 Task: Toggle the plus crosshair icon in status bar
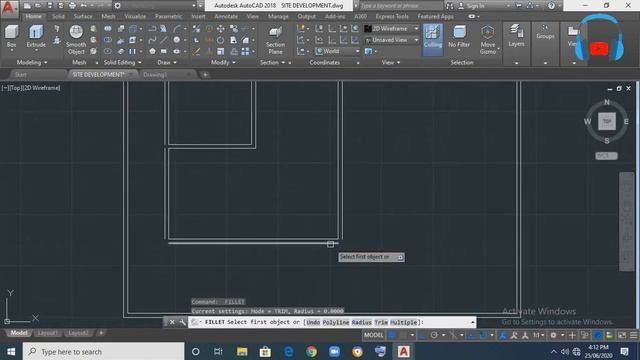572,335
